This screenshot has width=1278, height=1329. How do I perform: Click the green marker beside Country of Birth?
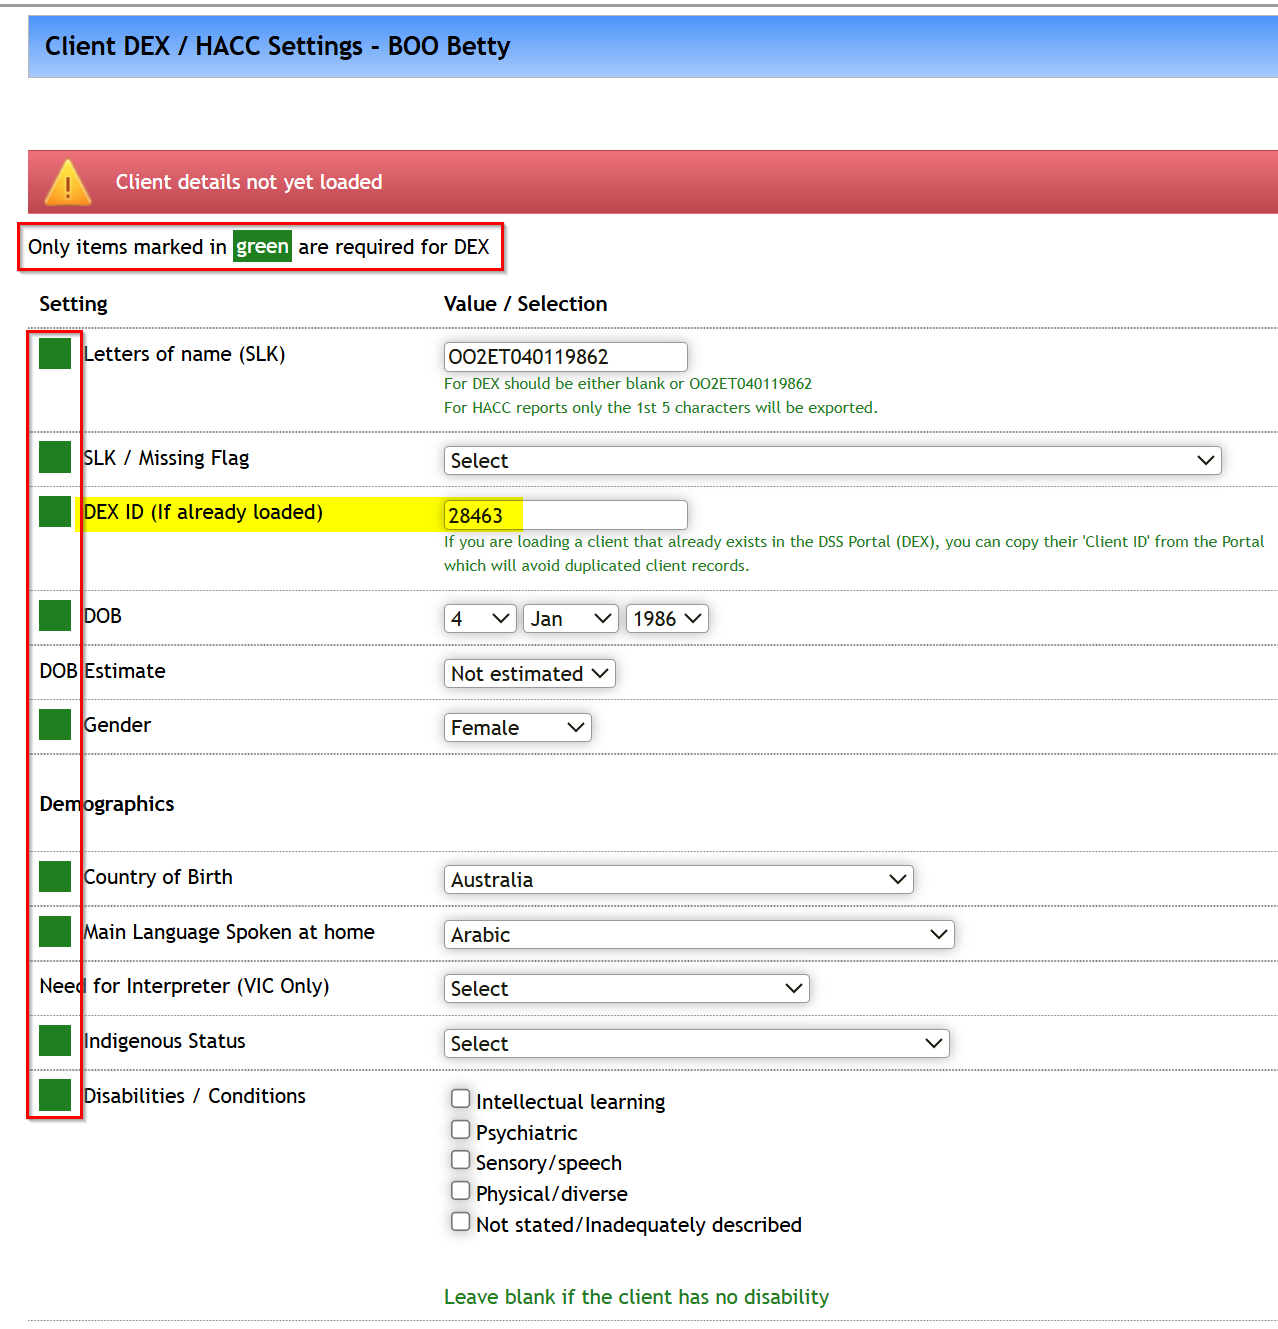55,876
